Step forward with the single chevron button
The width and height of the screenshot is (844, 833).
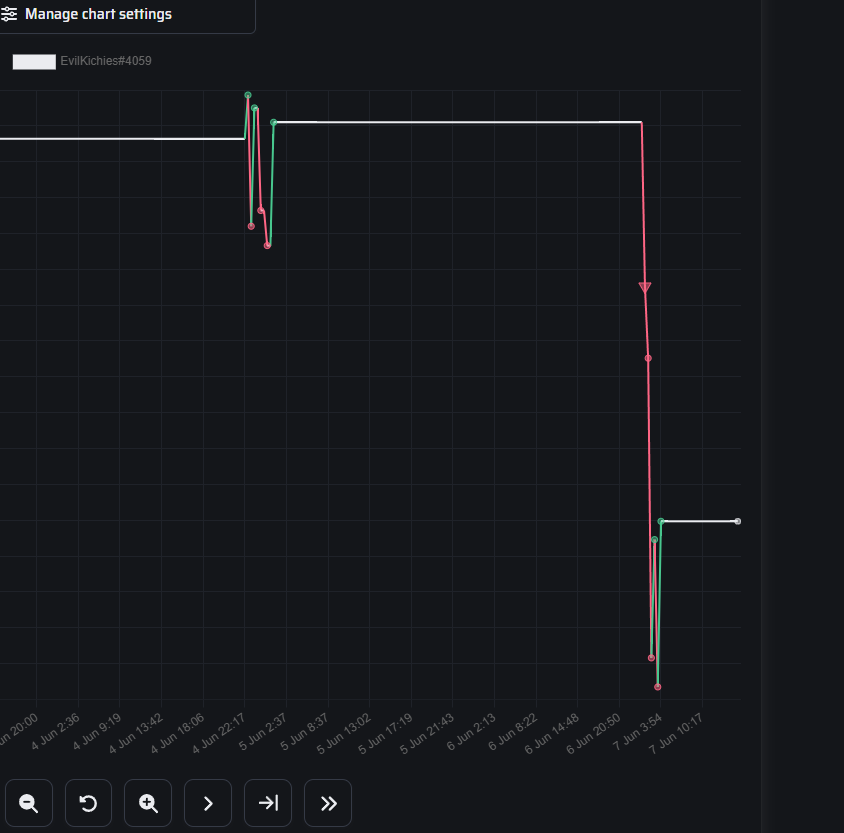[x=208, y=803]
